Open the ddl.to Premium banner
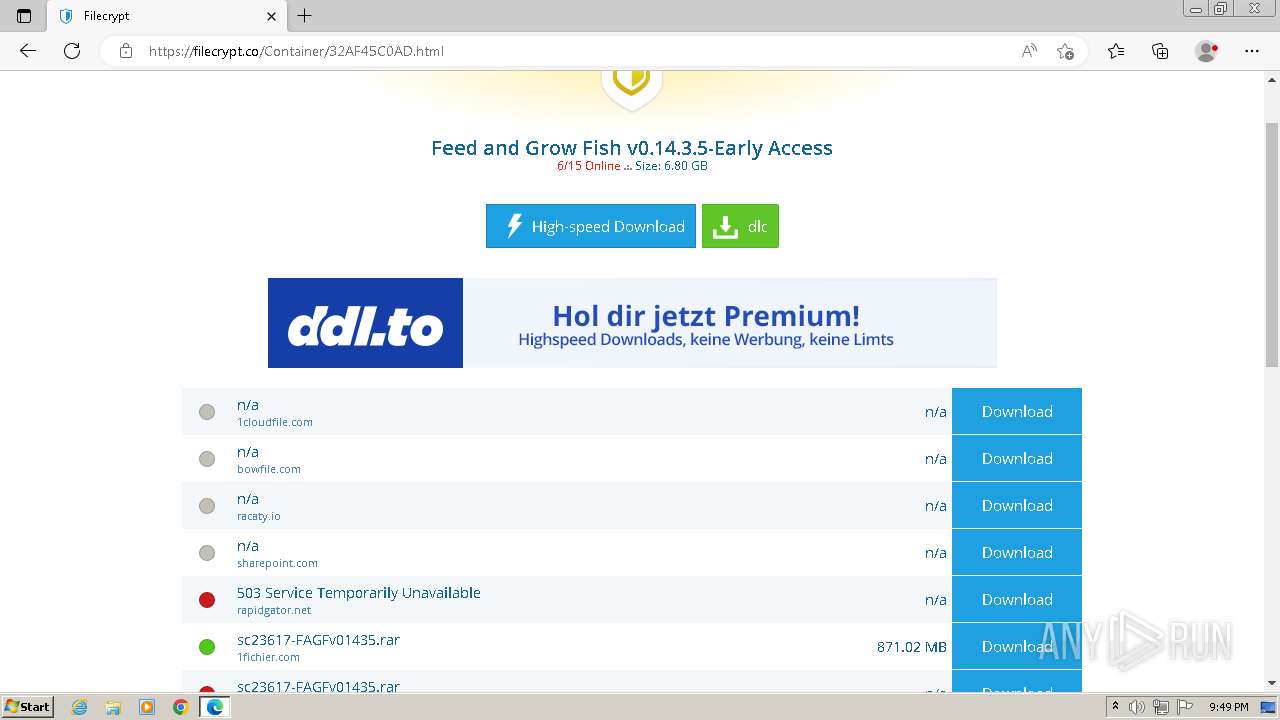Screen dimensions: 1280x720 point(632,323)
